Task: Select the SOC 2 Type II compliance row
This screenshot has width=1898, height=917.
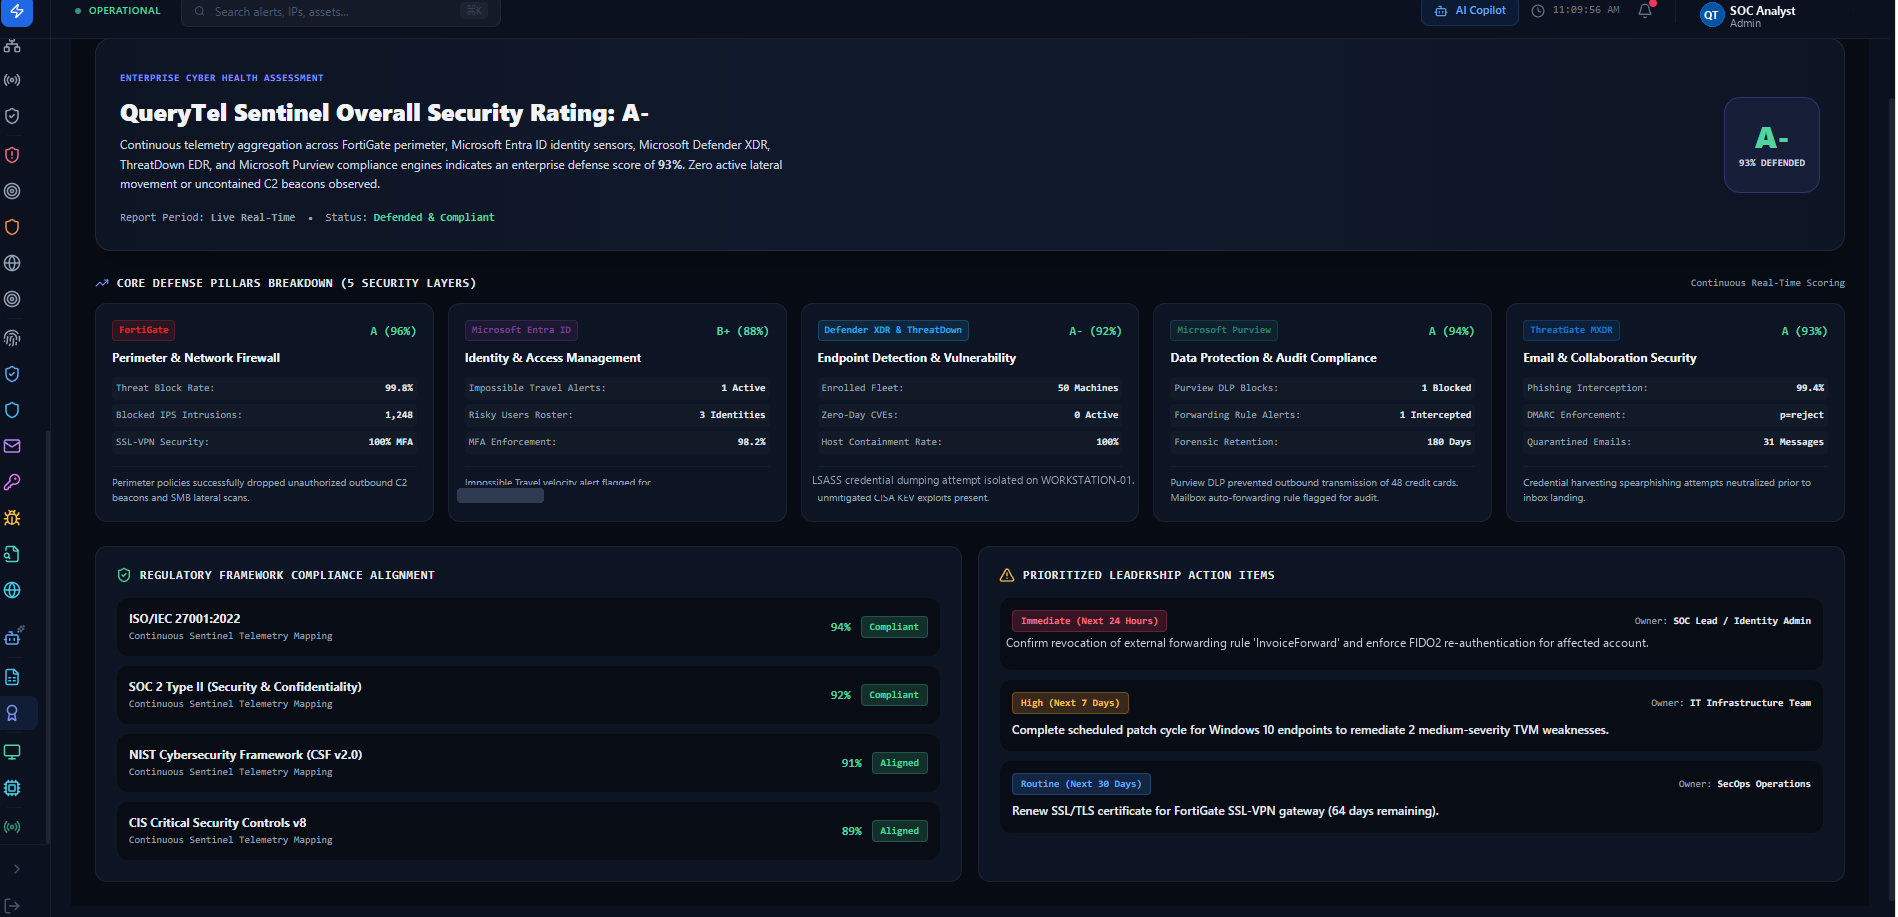Action: click(x=528, y=695)
